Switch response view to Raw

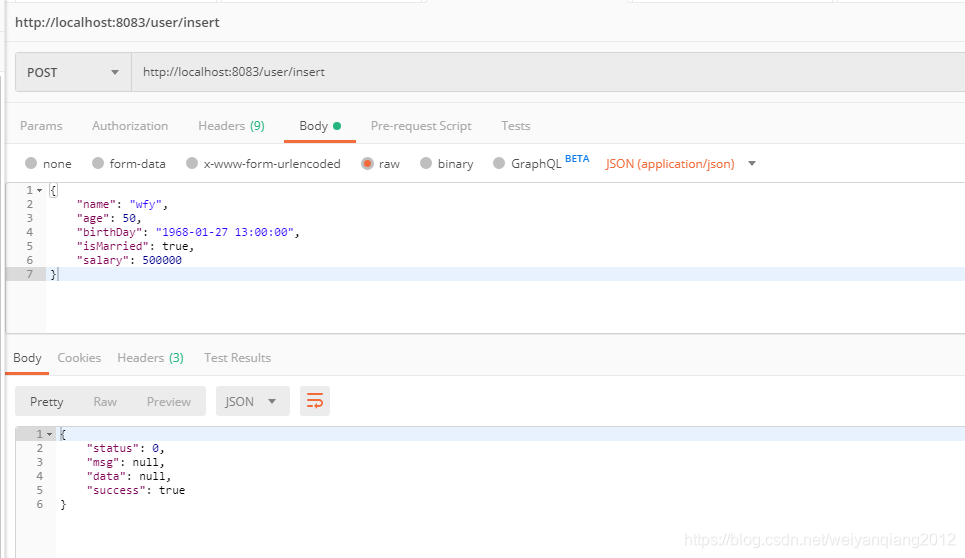pos(105,402)
